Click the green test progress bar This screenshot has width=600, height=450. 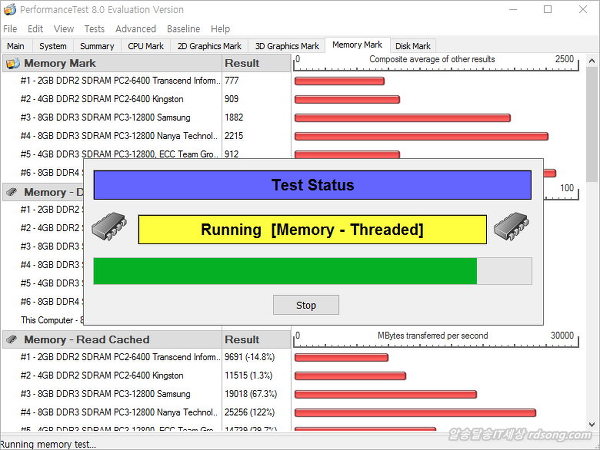click(x=313, y=271)
